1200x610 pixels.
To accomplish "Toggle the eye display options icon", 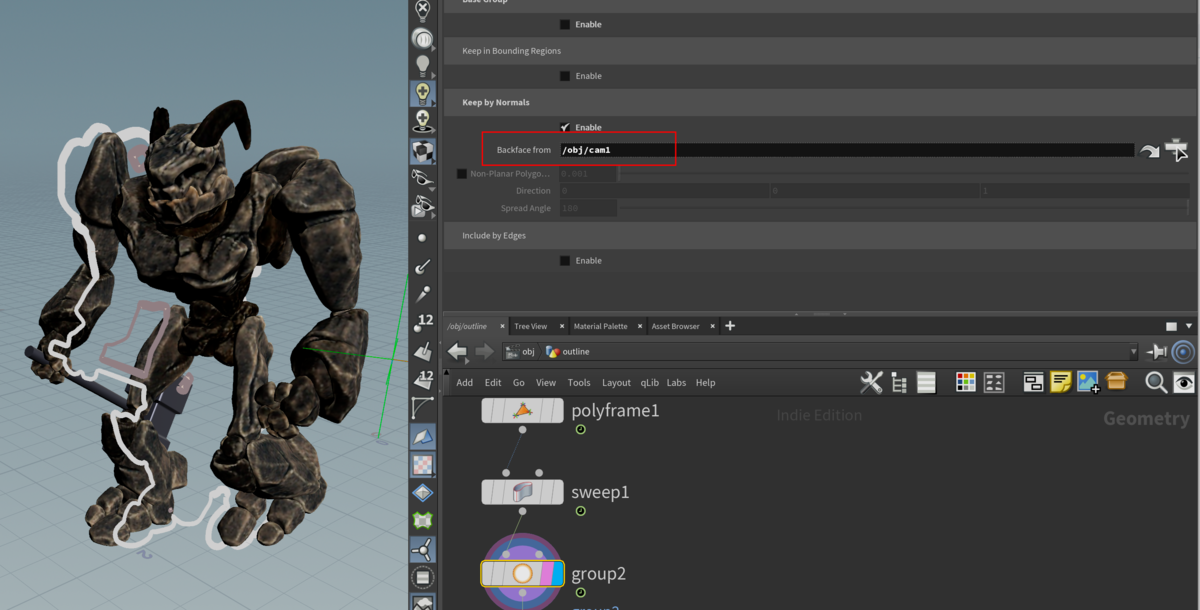I will click(1184, 382).
